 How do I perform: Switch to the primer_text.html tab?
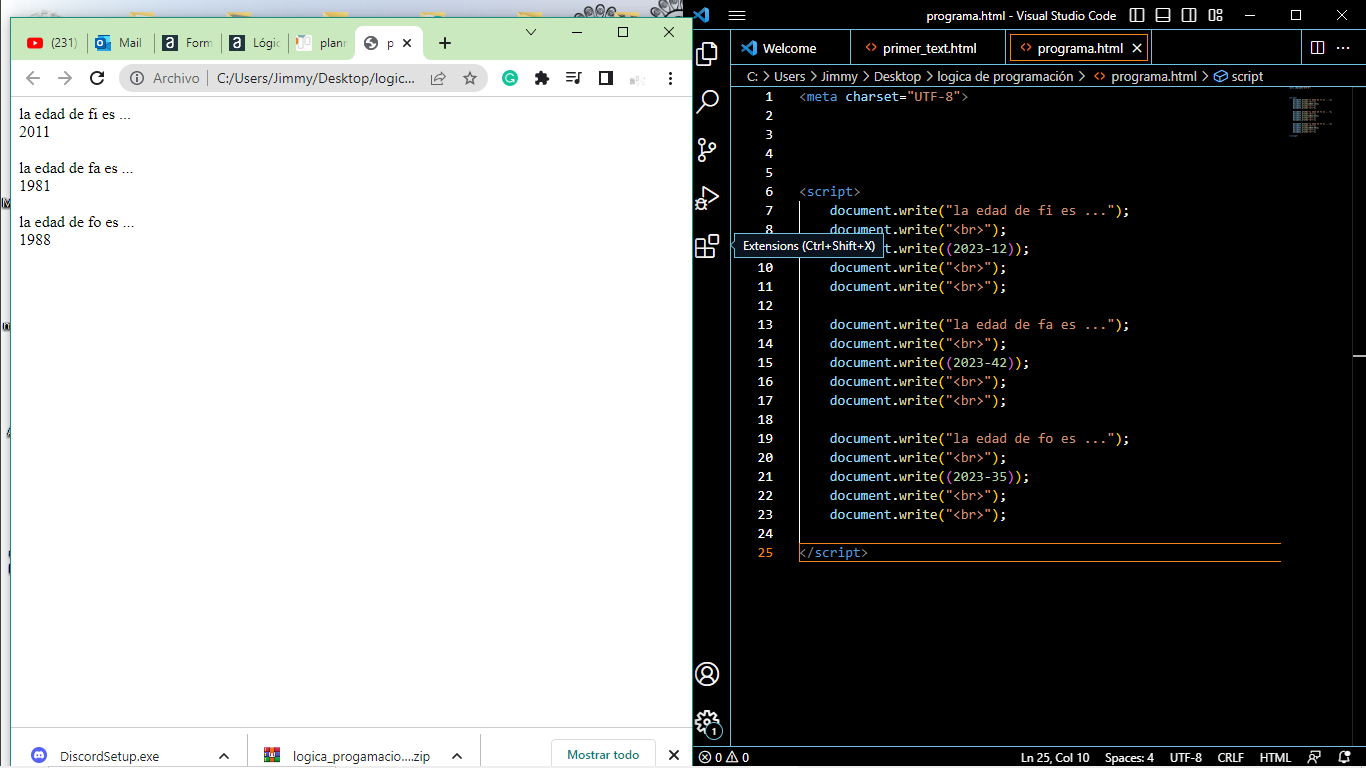[x=929, y=48]
